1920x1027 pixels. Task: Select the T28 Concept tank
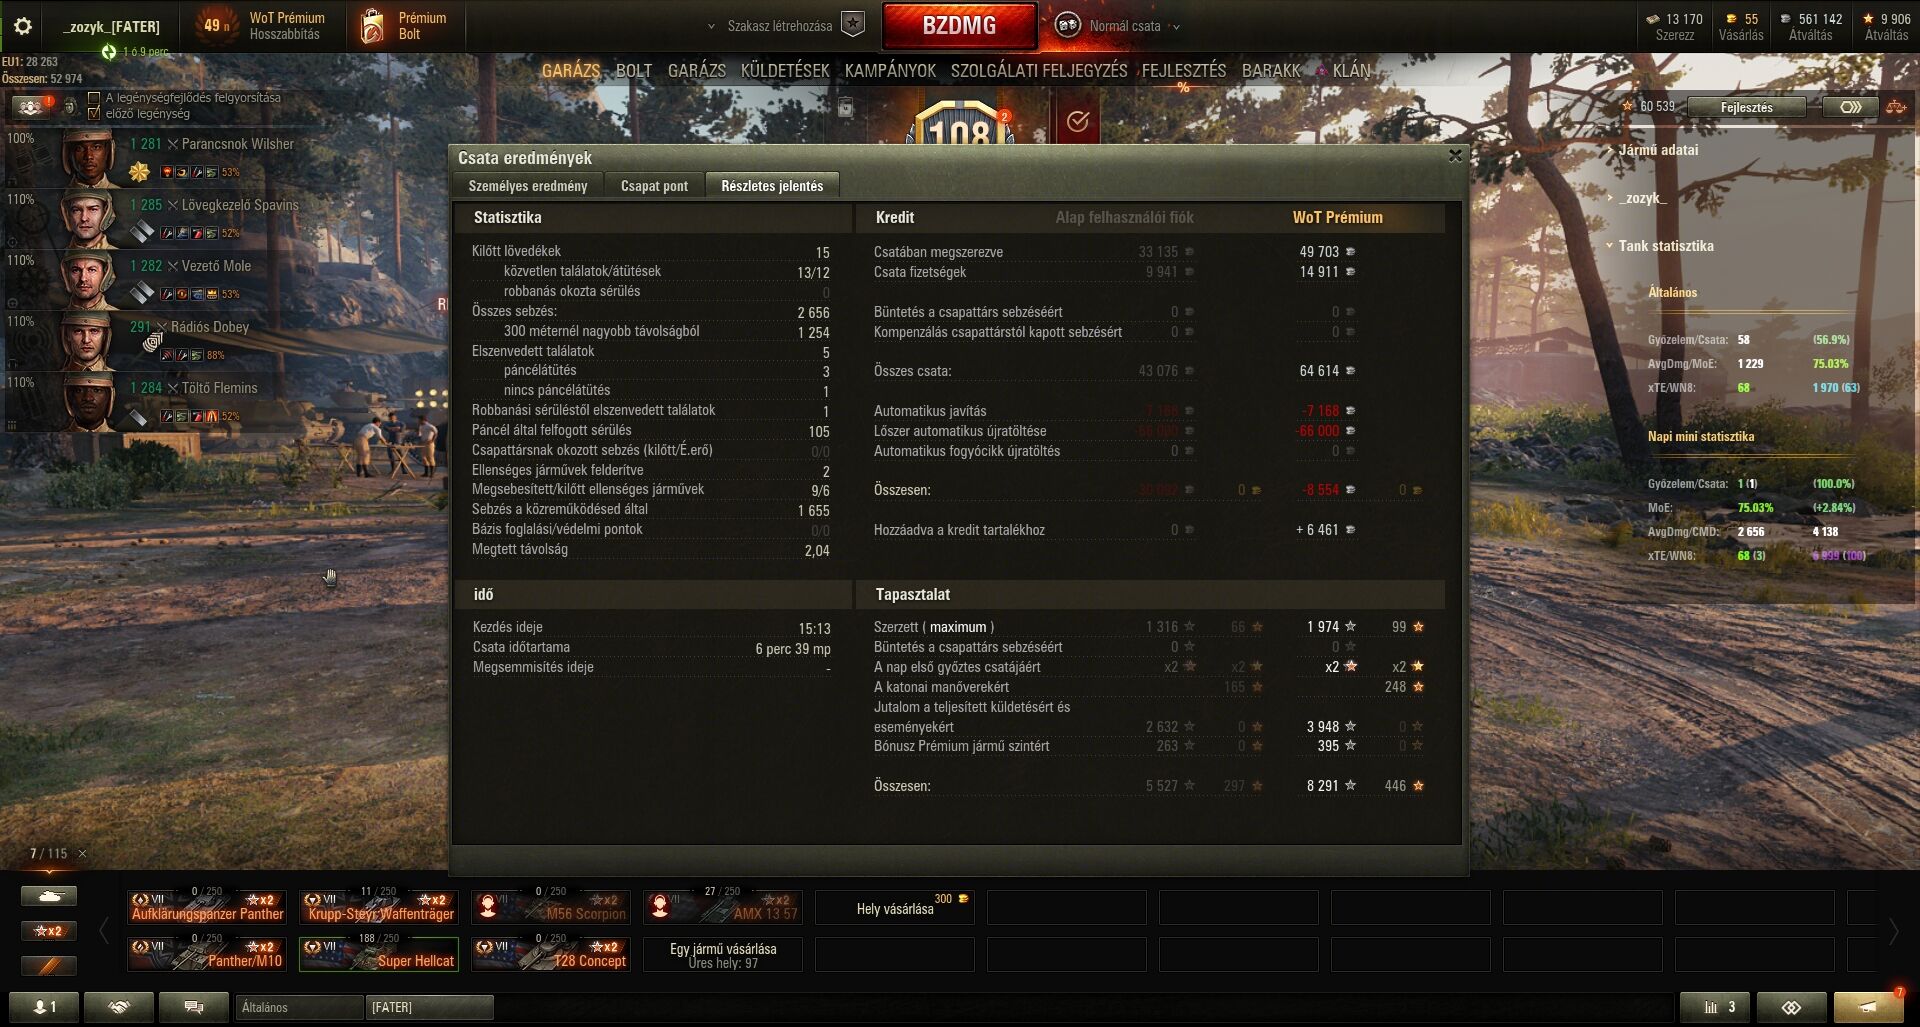pyautogui.click(x=551, y=954)
